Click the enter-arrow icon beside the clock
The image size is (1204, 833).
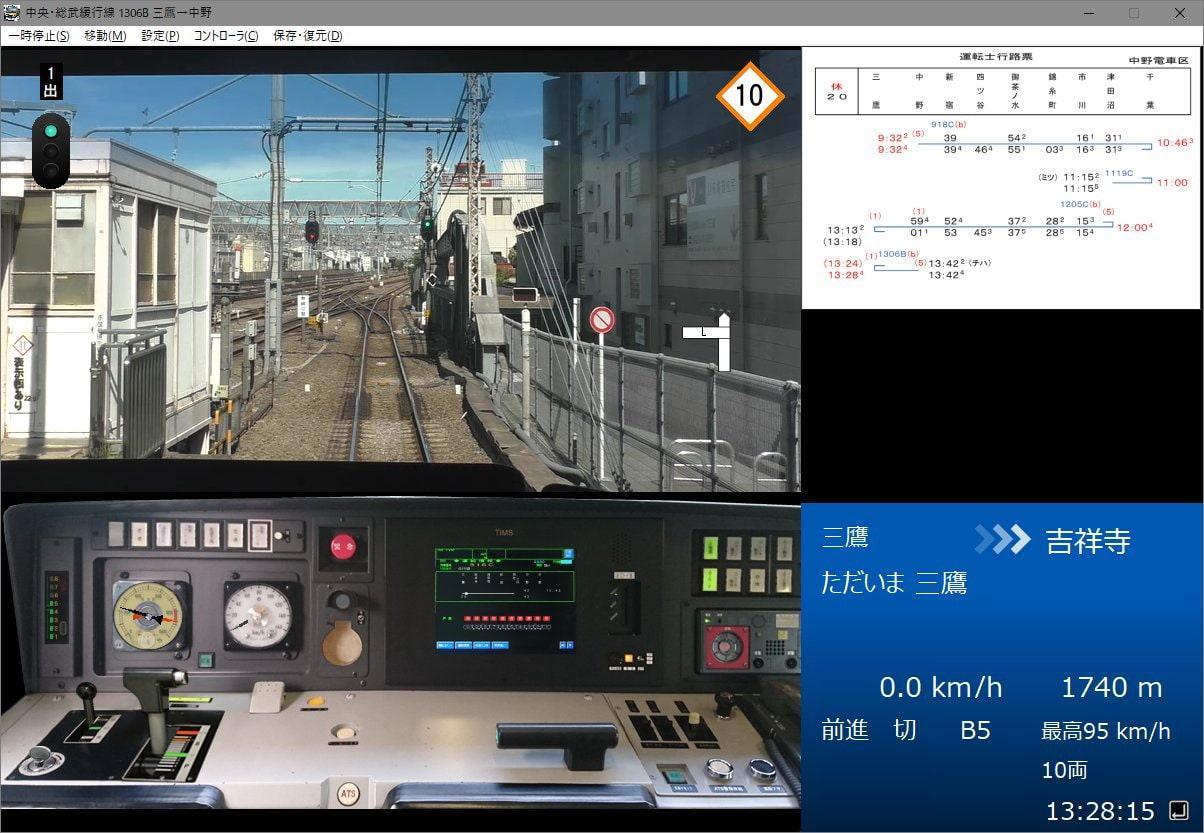tap(1178, 809)
